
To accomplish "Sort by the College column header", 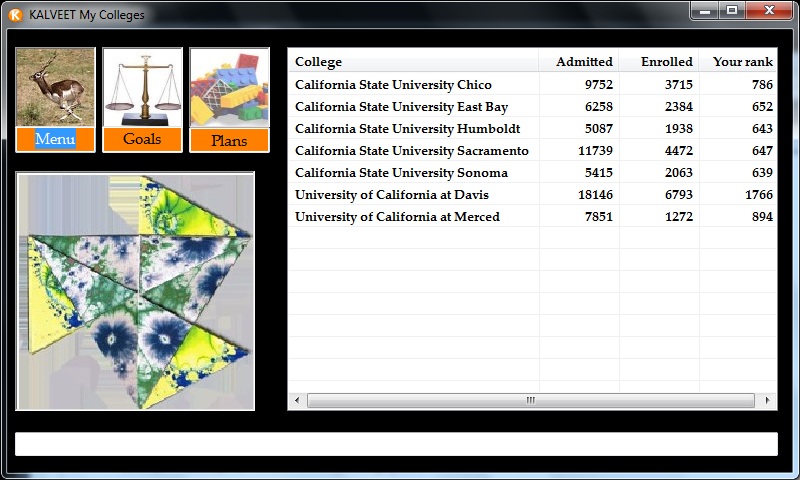I will [413, 62].
